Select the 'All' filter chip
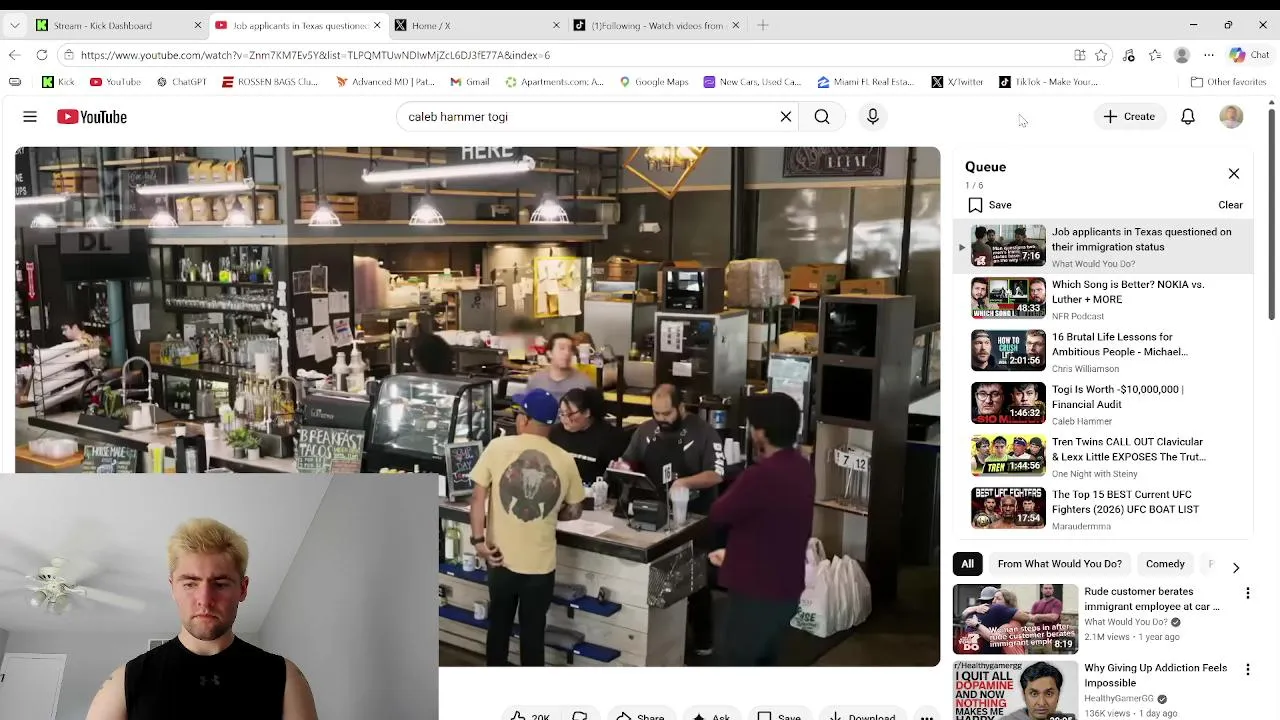Screen dimensions: 1280x720 point(968,564)
